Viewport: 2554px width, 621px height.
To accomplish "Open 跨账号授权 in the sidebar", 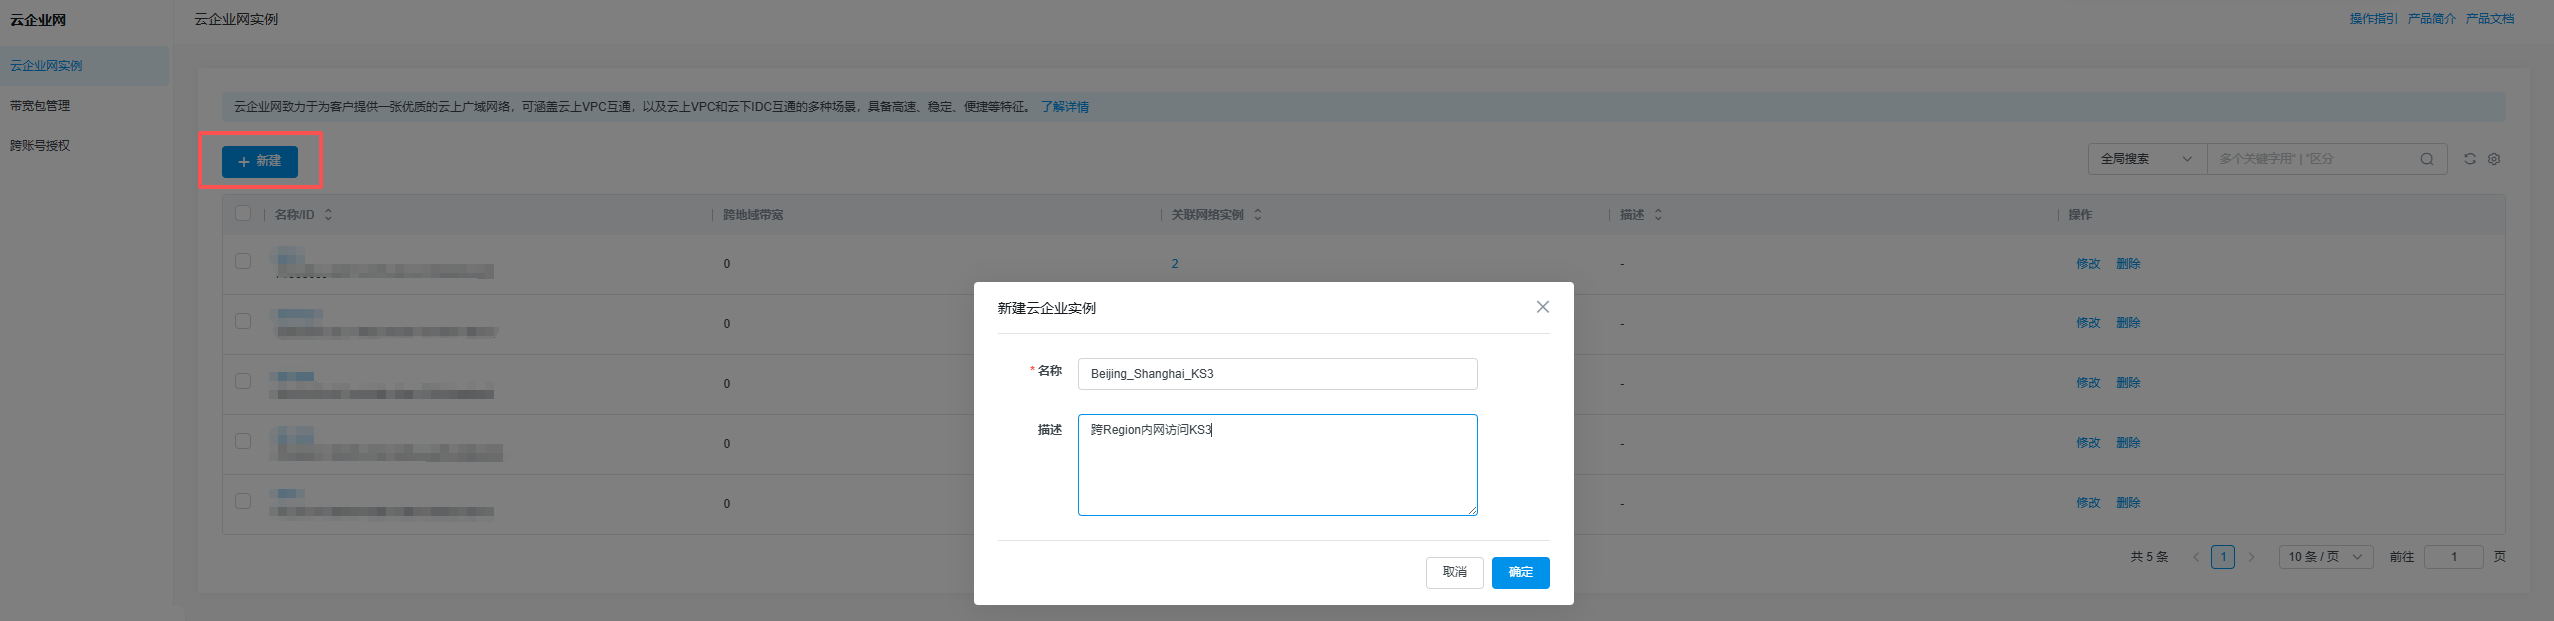I will tap(40, 146).
